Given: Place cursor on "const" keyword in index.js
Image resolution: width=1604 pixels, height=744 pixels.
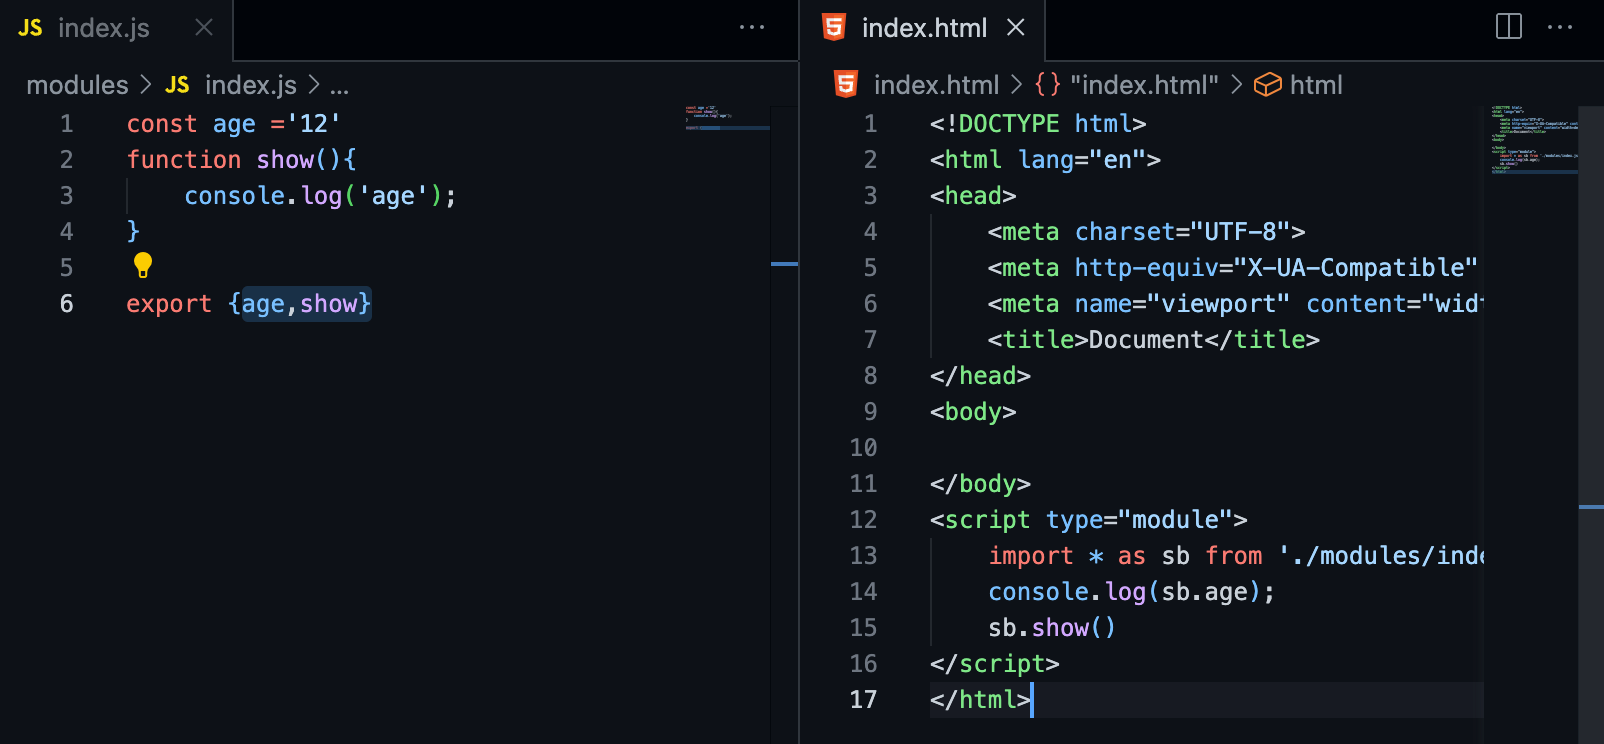Looking at the screenshot, I should click(162, 123).
